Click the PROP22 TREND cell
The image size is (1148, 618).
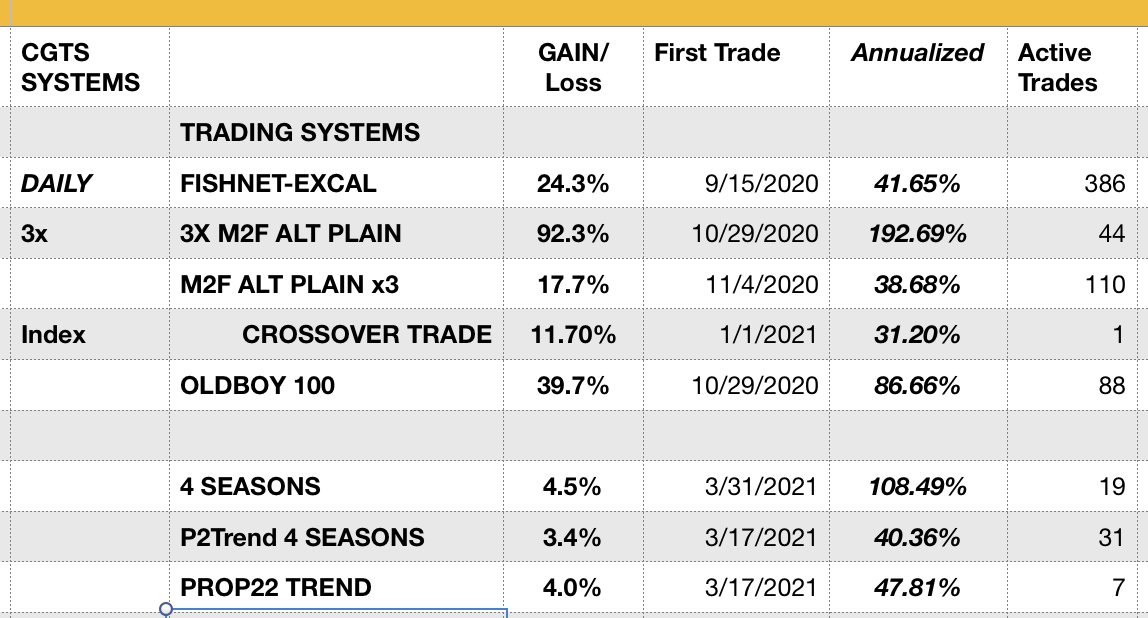[276, 587]
